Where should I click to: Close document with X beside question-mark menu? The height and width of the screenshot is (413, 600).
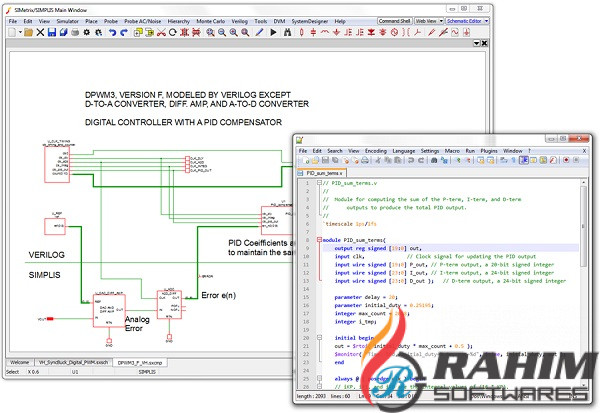[x=584, y=151]
